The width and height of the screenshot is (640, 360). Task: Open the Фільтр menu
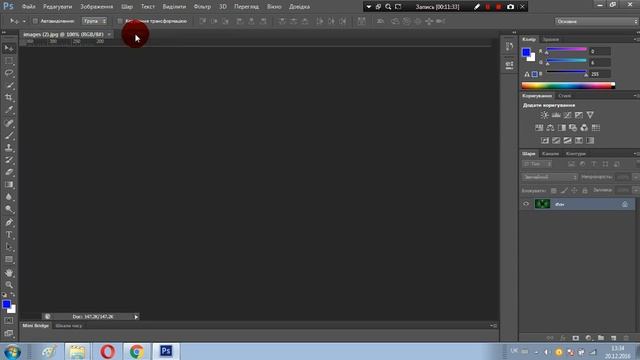coord(202,7)
